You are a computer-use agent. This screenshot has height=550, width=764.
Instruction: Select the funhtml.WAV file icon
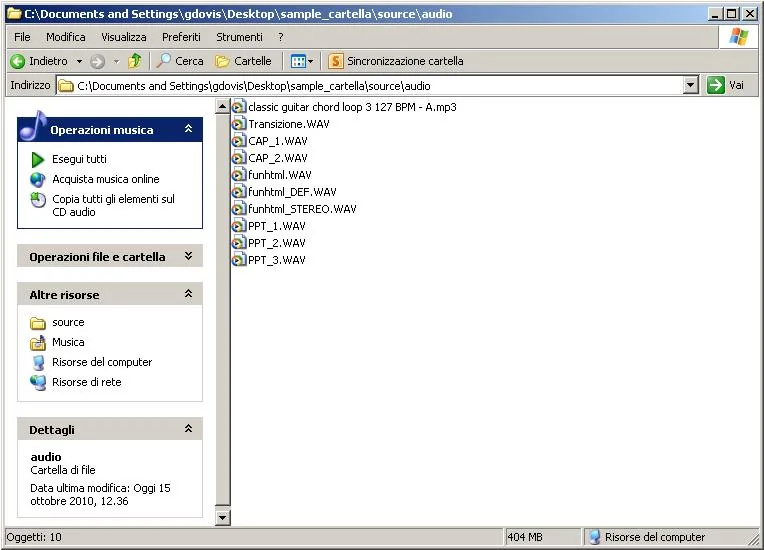(x=239, y=175)
